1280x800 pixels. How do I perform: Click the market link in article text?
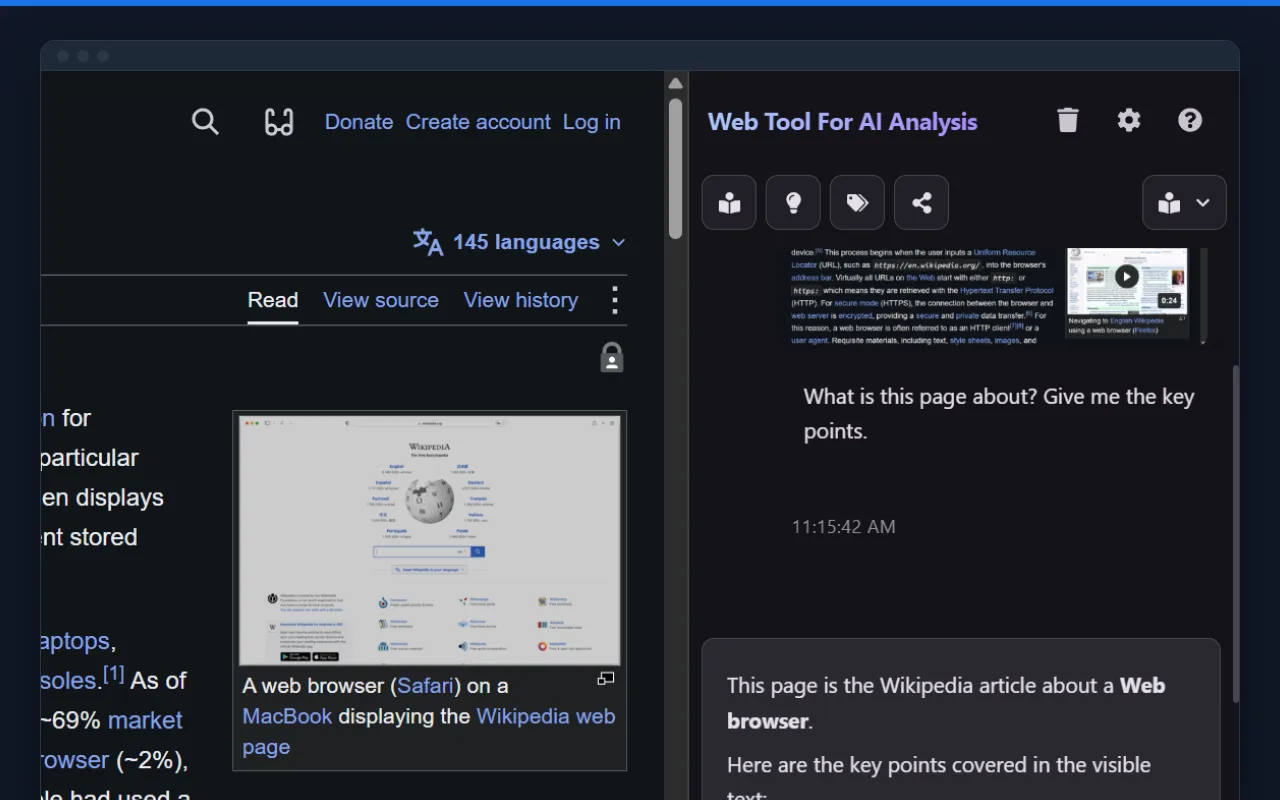145,720
